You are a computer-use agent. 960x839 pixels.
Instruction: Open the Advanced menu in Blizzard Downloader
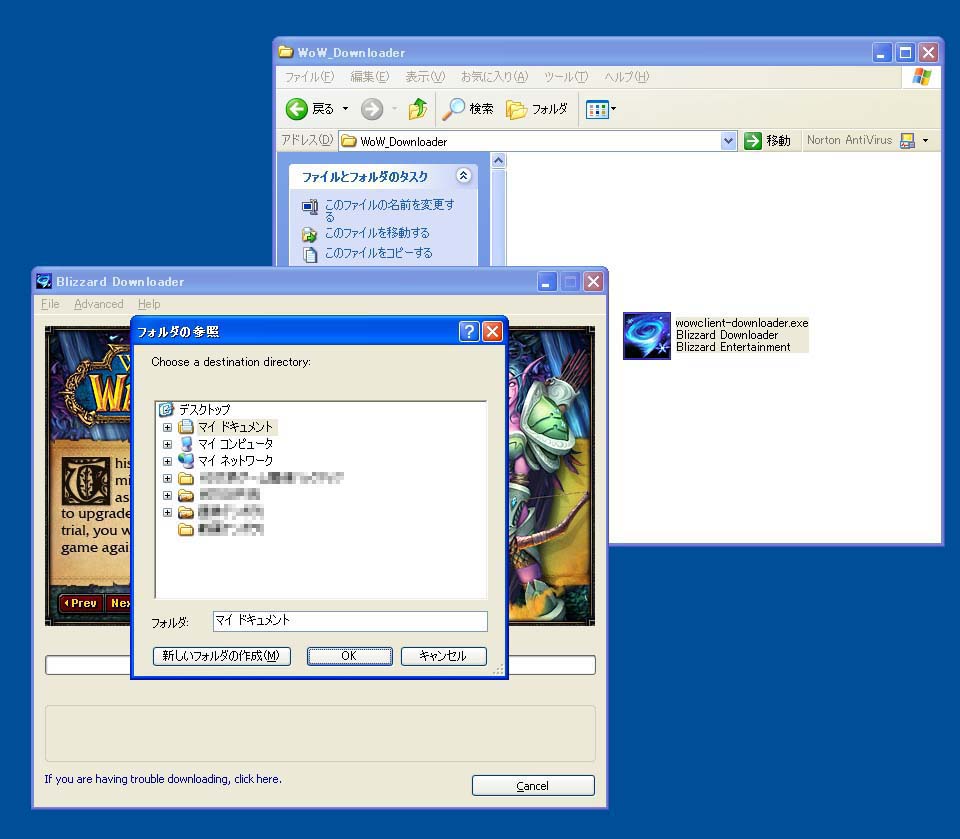[x=99, y=304]
